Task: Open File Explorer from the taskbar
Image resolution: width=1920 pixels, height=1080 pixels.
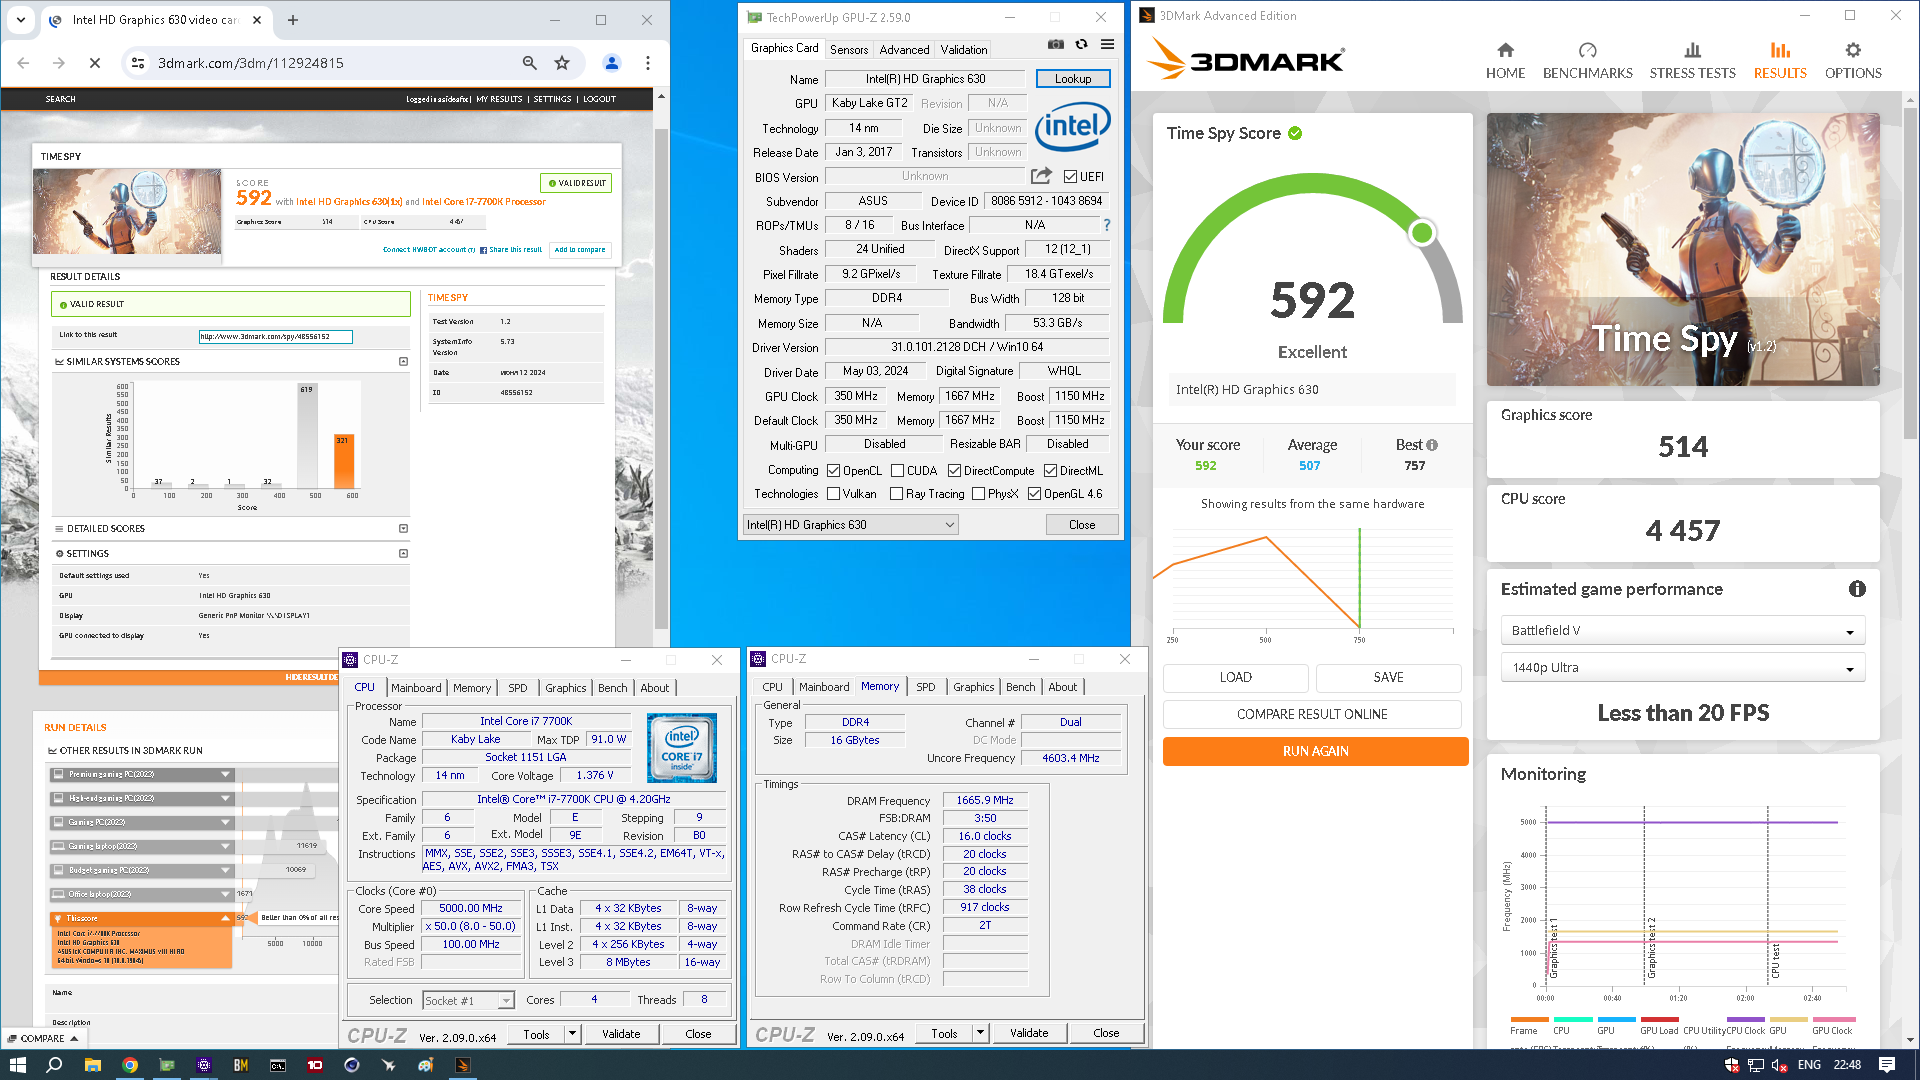Action: 92,1065
